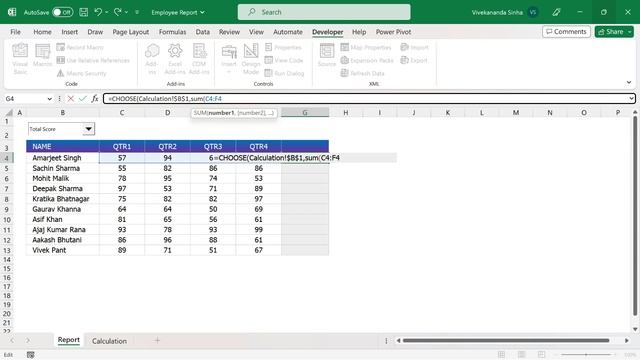This screenshot has height=360, width=640.
Task: Click Record Macro in Code group
Action: coord(80,47)
